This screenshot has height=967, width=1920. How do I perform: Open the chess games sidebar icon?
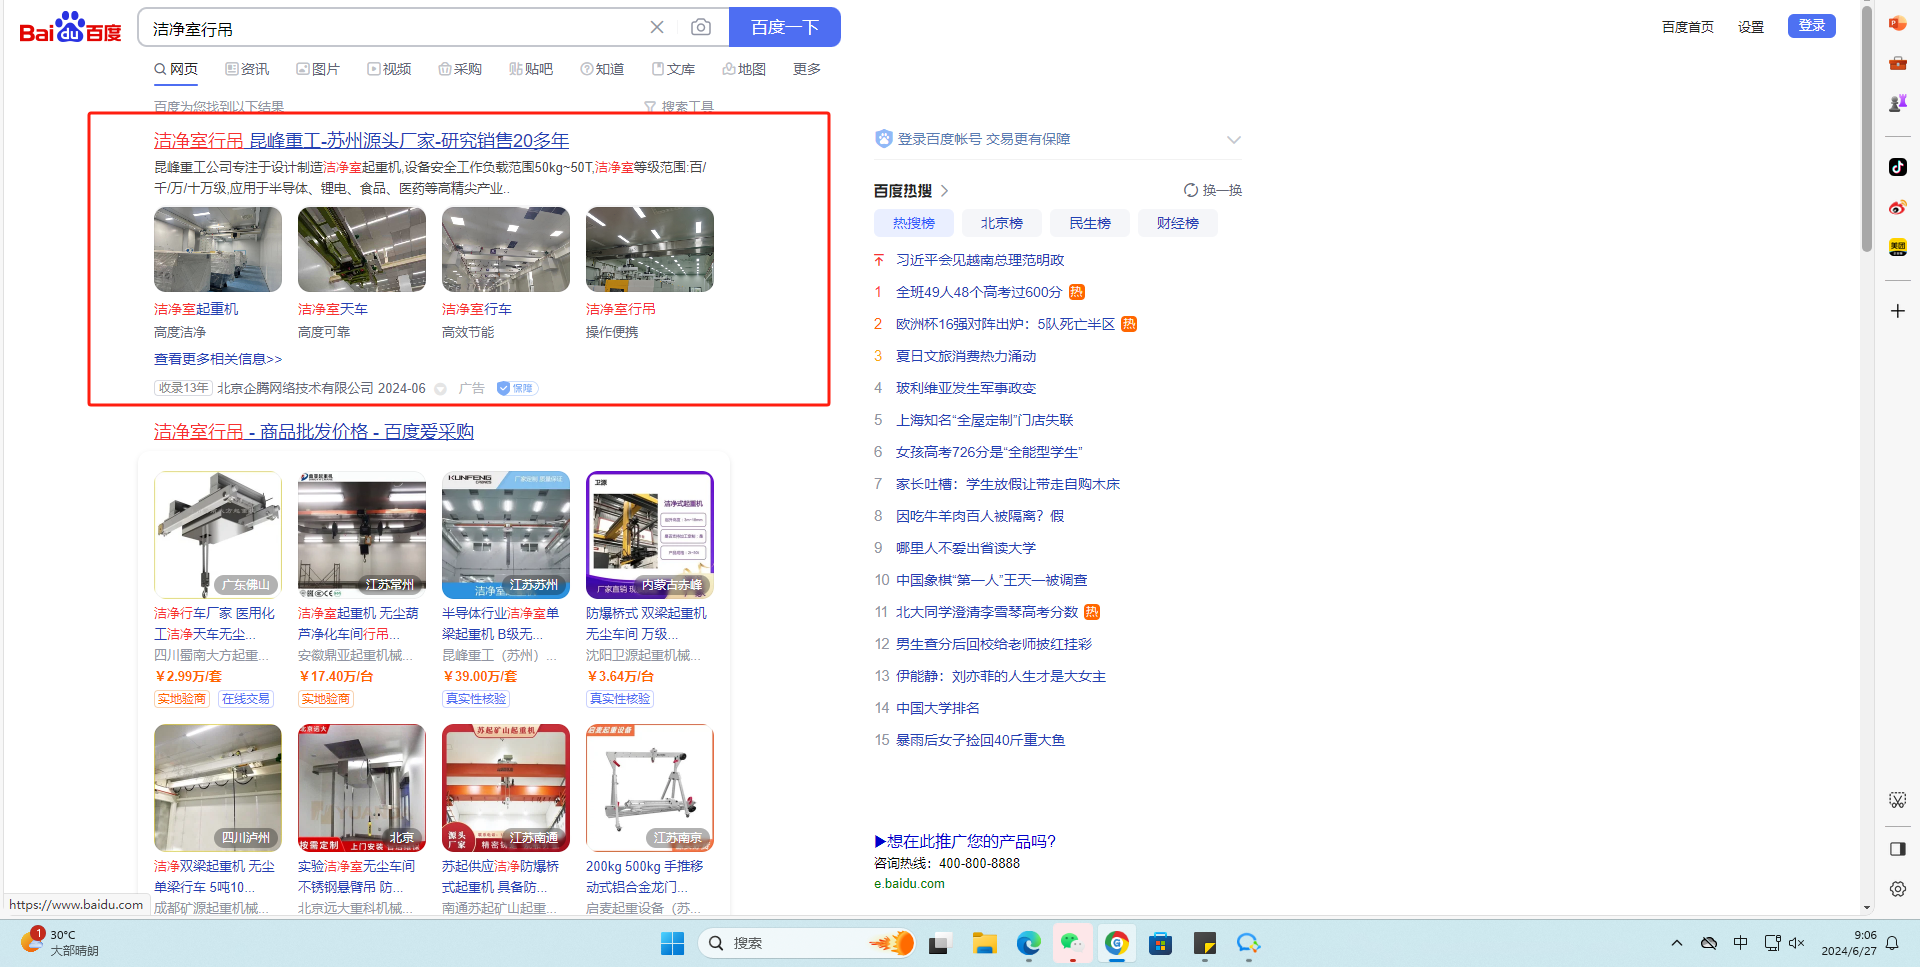(1897, 103)
